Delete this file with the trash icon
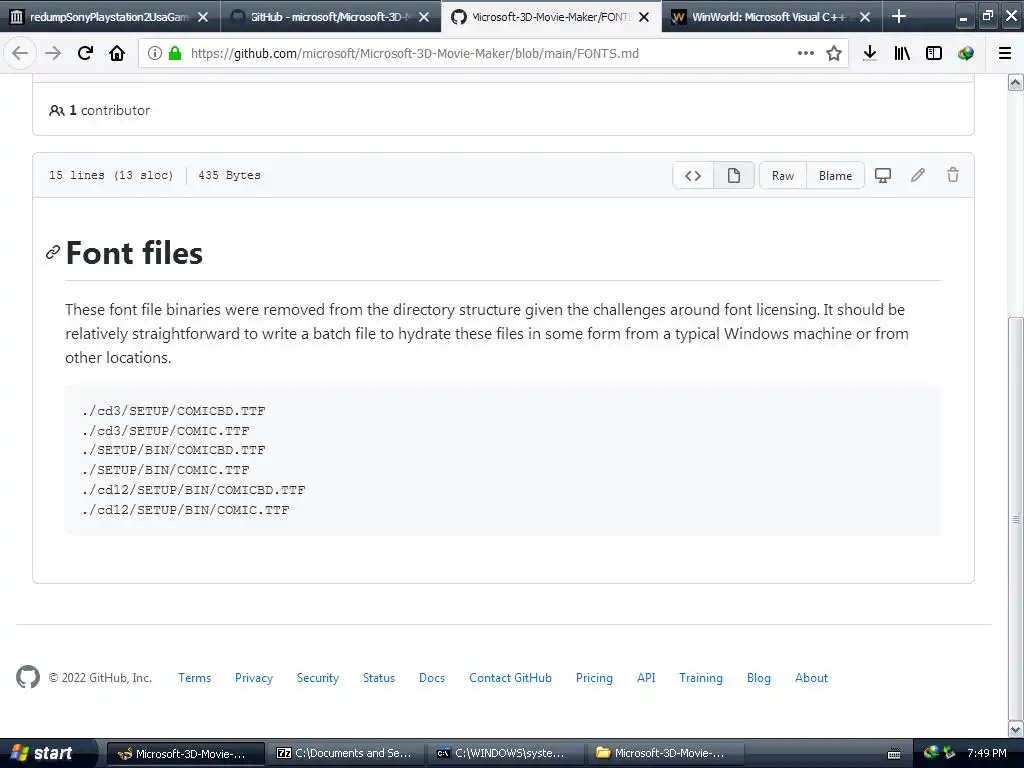This screenshot has width=1024, height=768. point(953,175)
